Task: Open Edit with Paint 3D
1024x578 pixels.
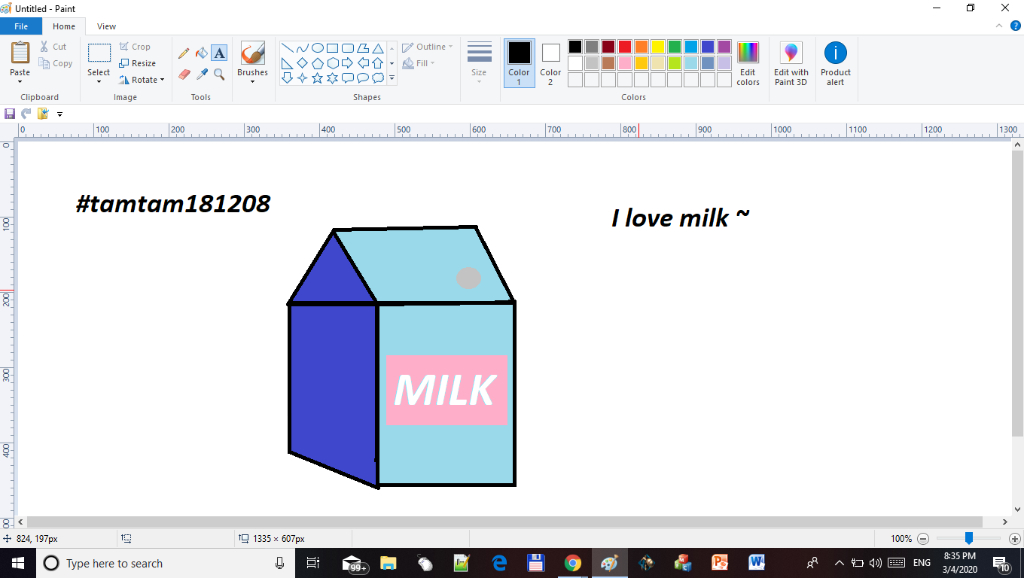Action: (791, 63)
